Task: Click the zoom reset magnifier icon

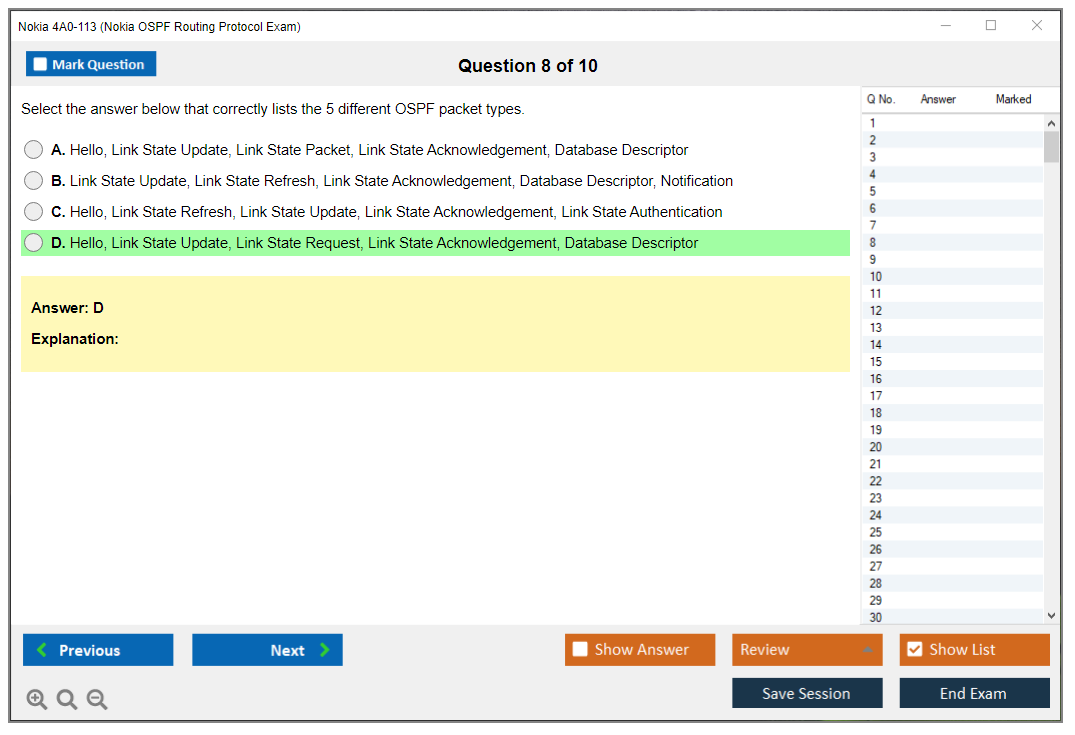Action: pyautogui.click(x=67, y=700)
